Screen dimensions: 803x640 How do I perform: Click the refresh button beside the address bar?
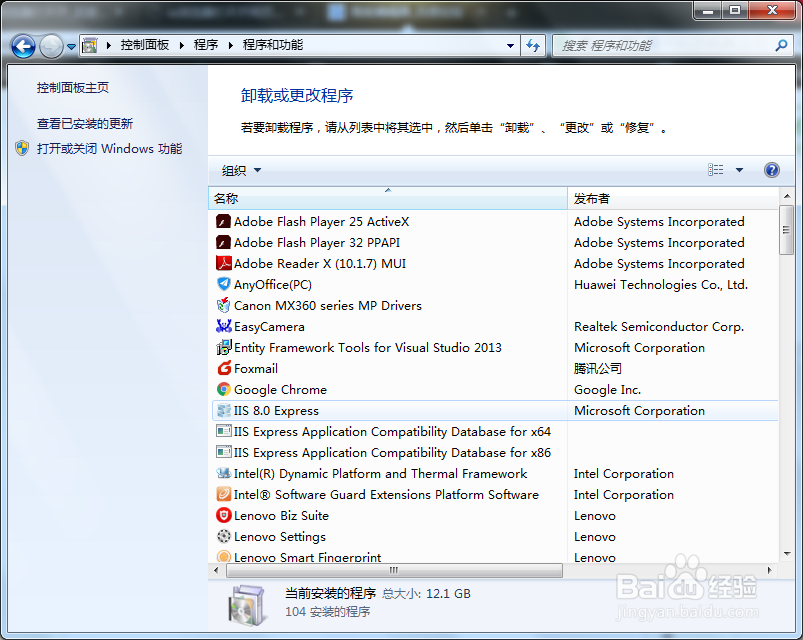point(533,46)
